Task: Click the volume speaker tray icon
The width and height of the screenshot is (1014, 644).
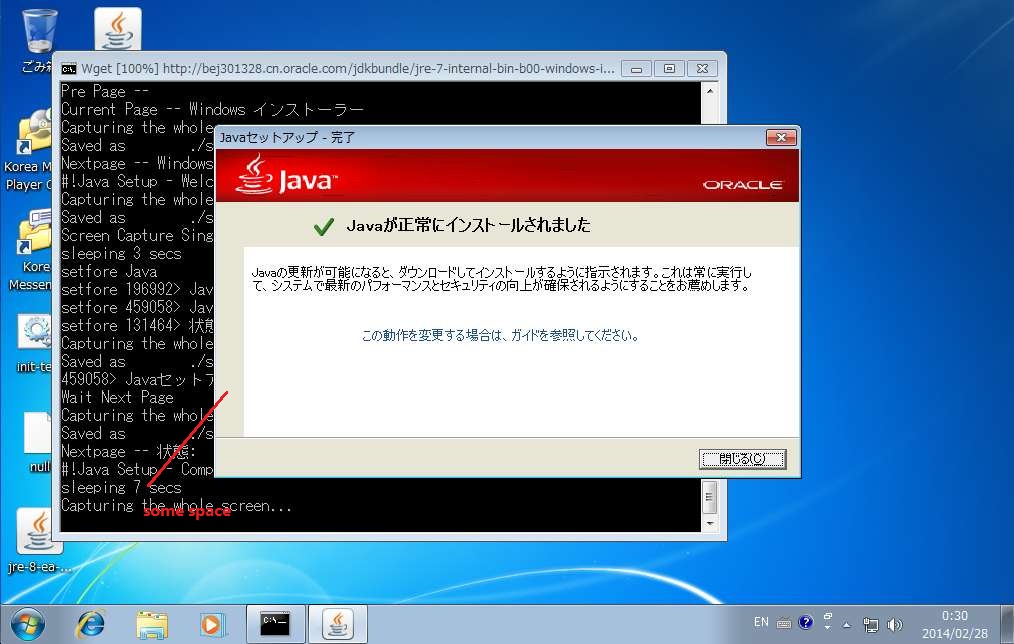Action: coord(895,625)
